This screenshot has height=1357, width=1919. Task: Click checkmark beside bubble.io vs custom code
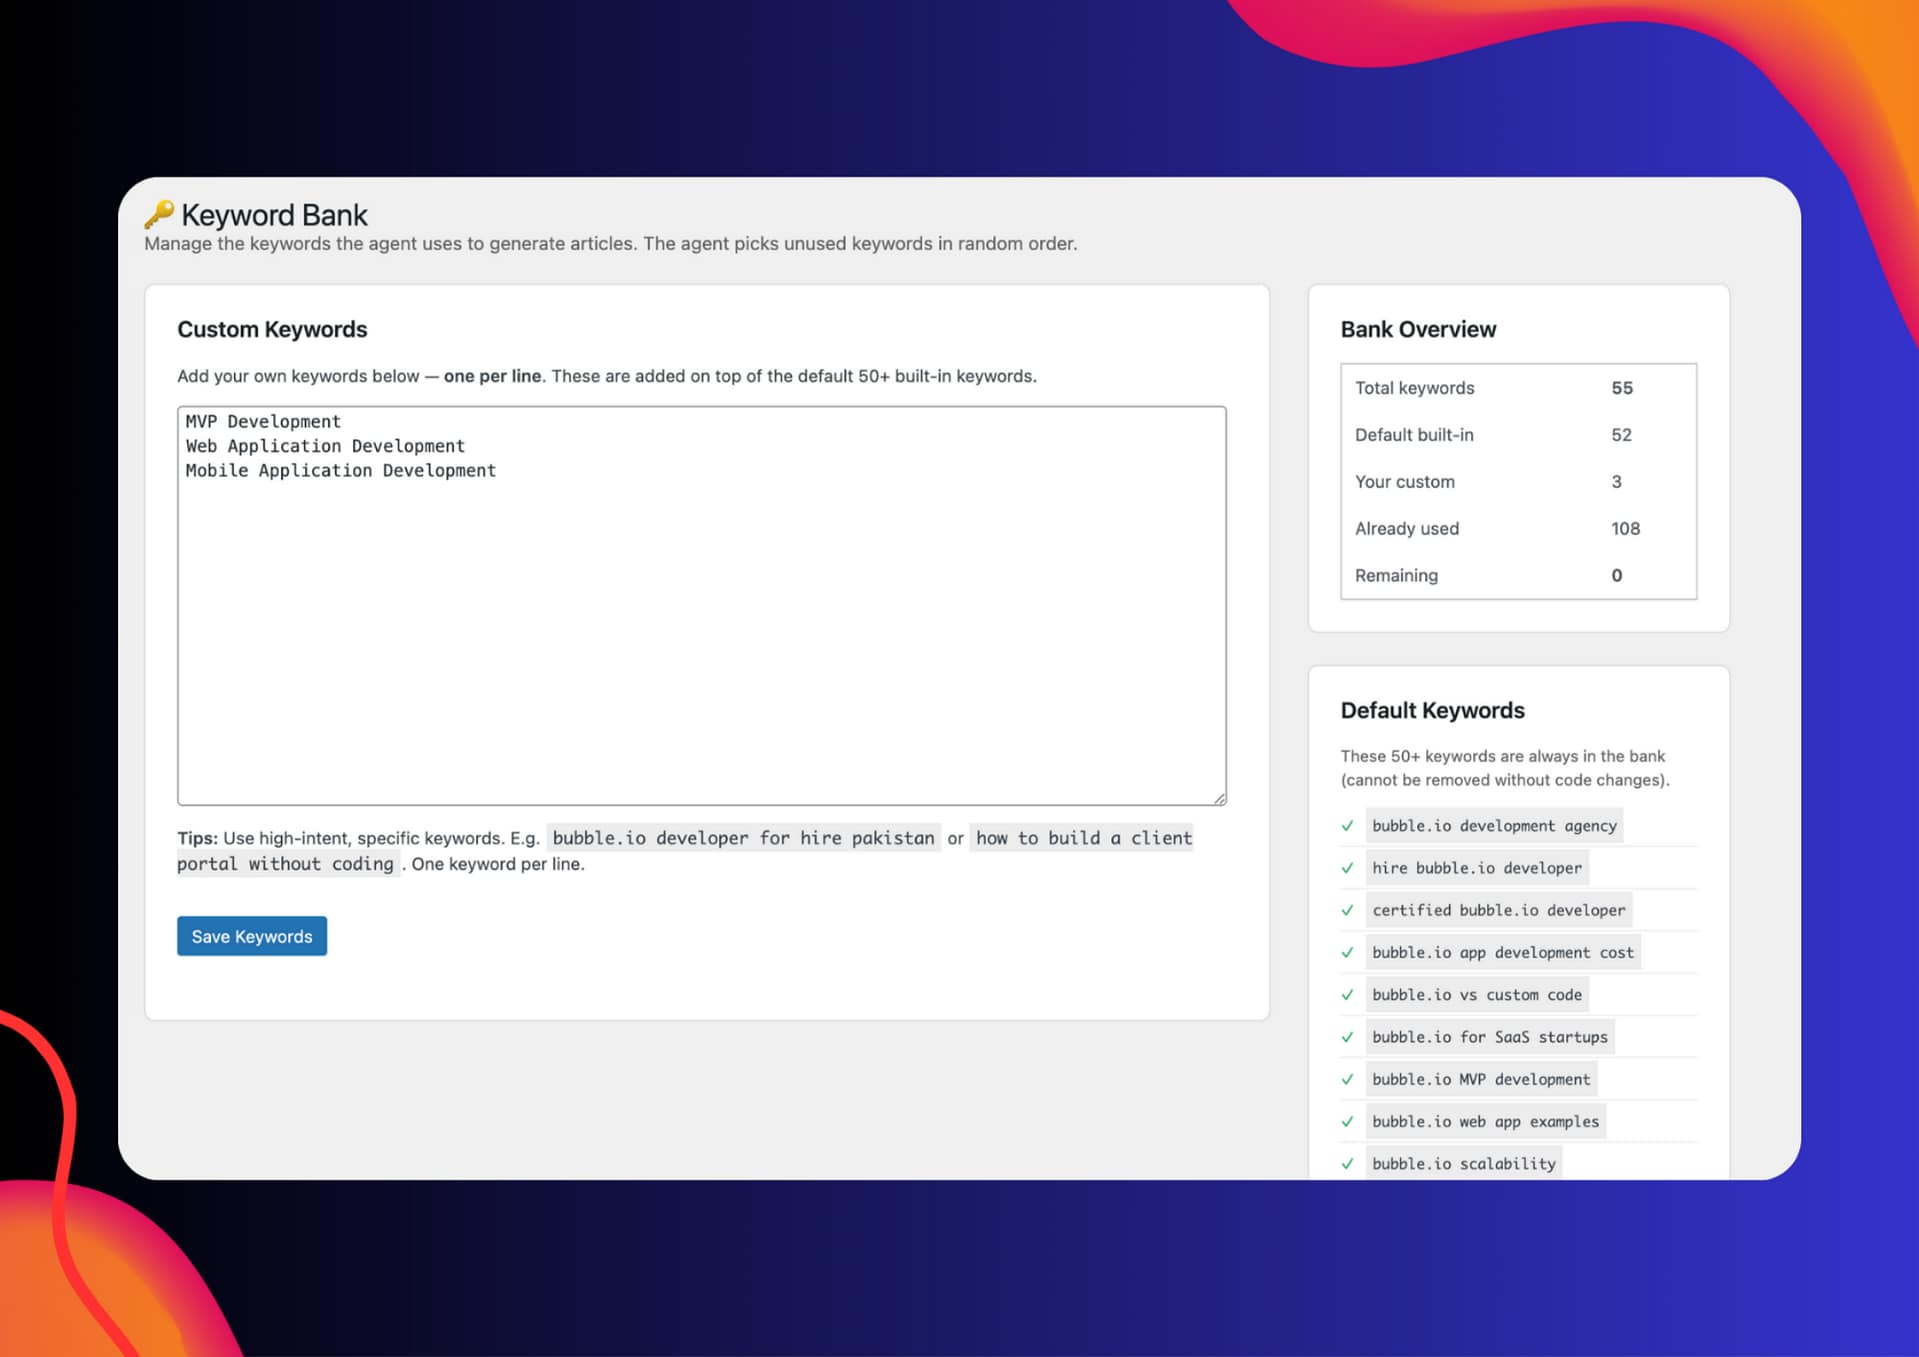point(1348,995)
